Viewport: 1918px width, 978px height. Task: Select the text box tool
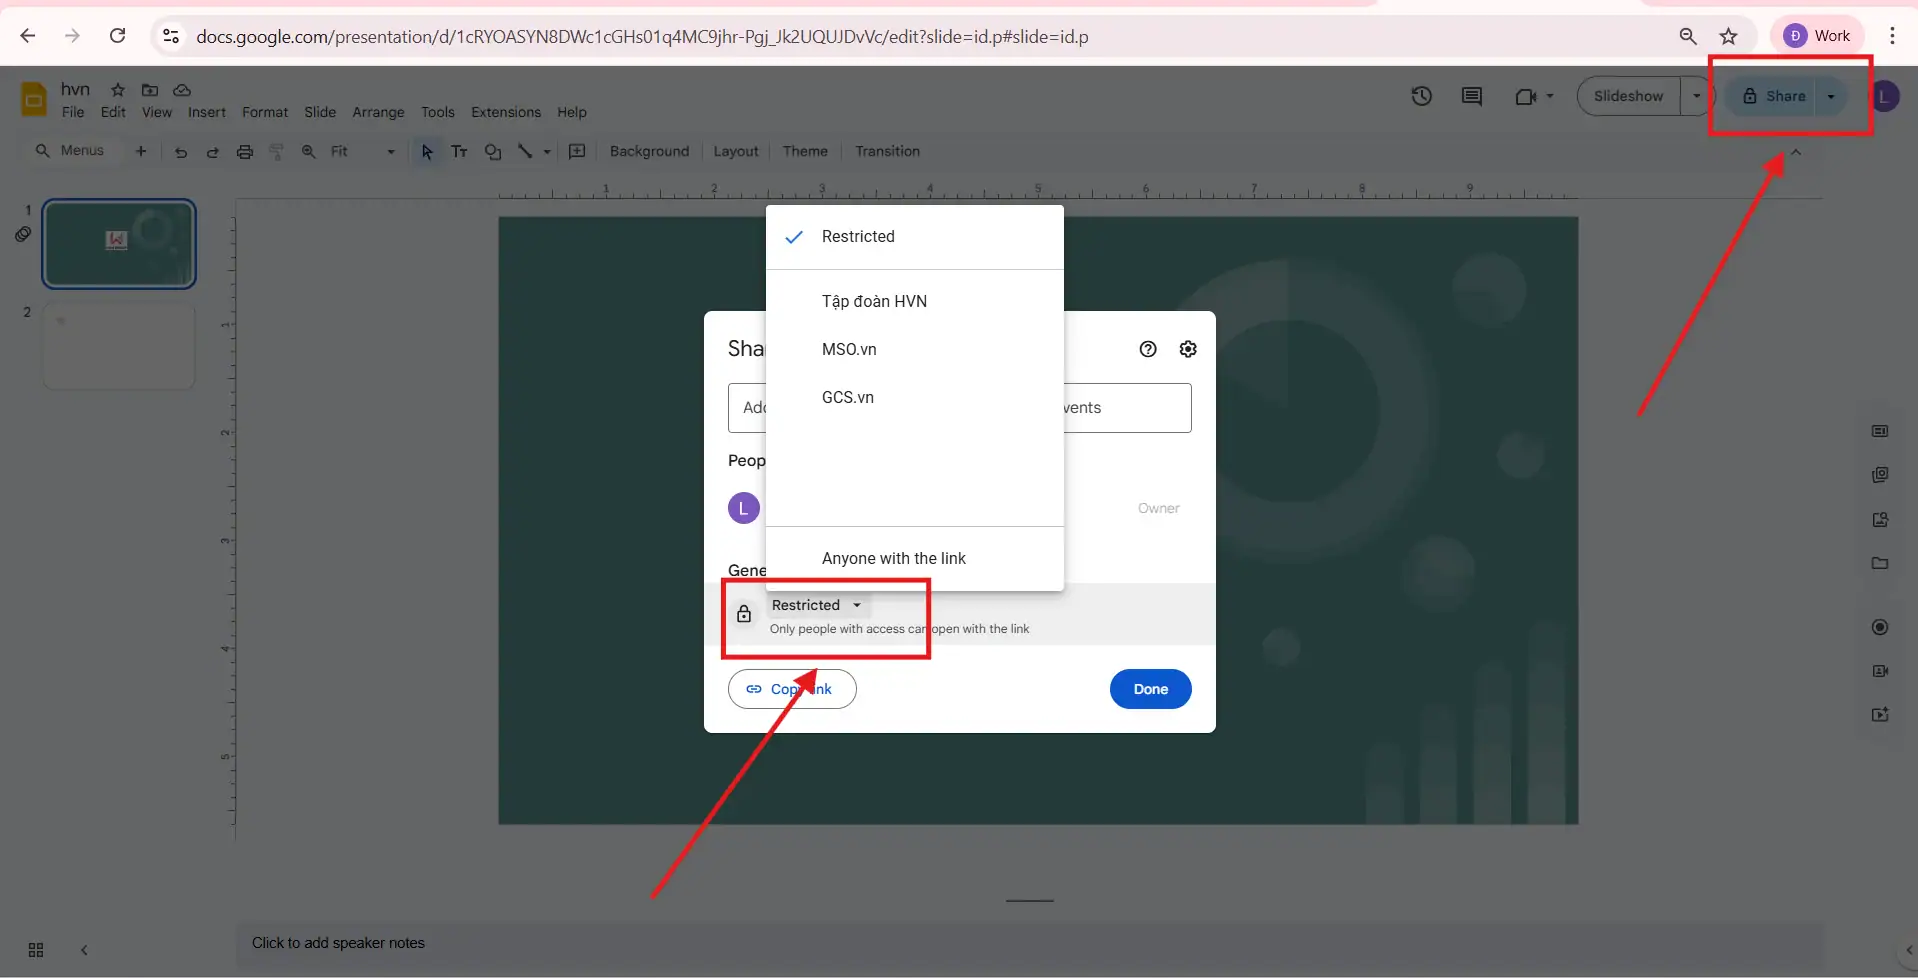click(459, 151)
